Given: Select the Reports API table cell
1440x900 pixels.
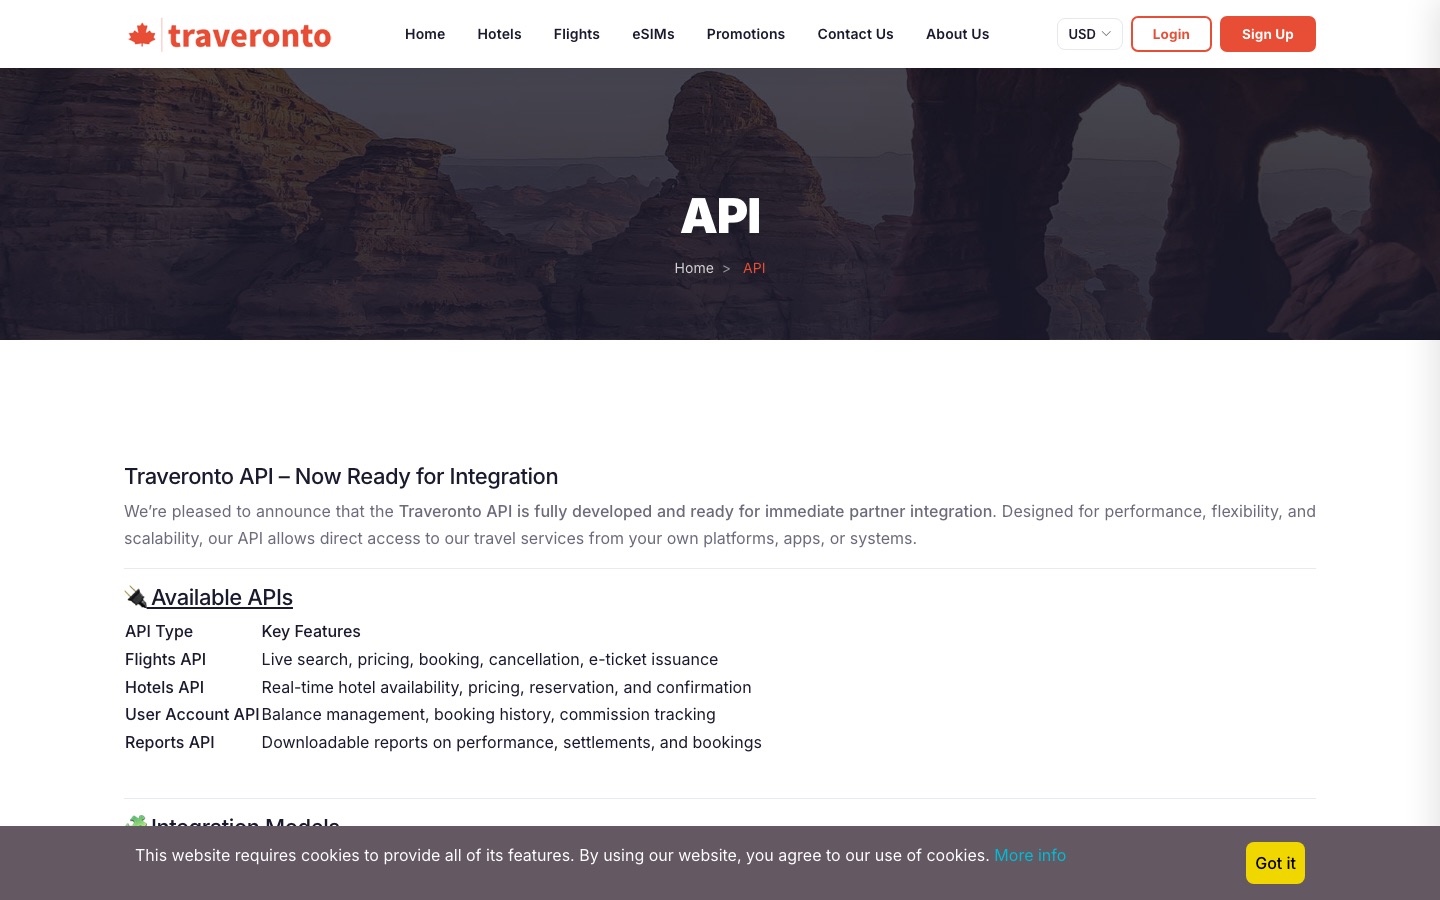Looking at the screenshot, I should click(x=170, y=742).
